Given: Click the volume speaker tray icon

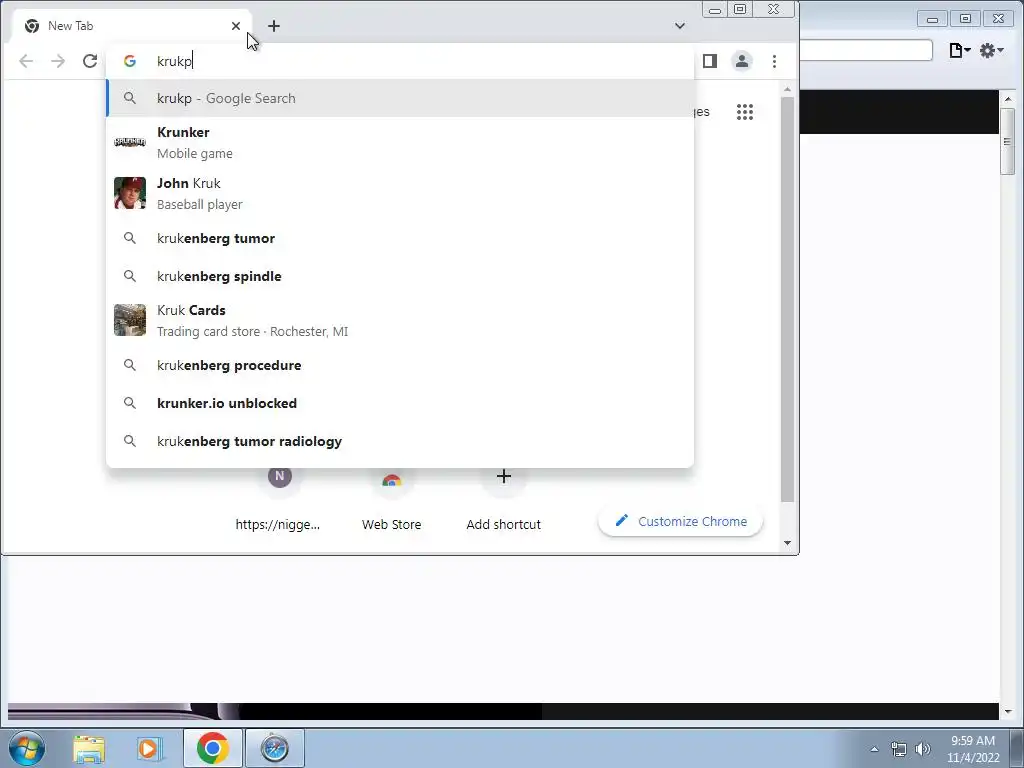Looking at the screenshot, I should (x=923, y=749).
